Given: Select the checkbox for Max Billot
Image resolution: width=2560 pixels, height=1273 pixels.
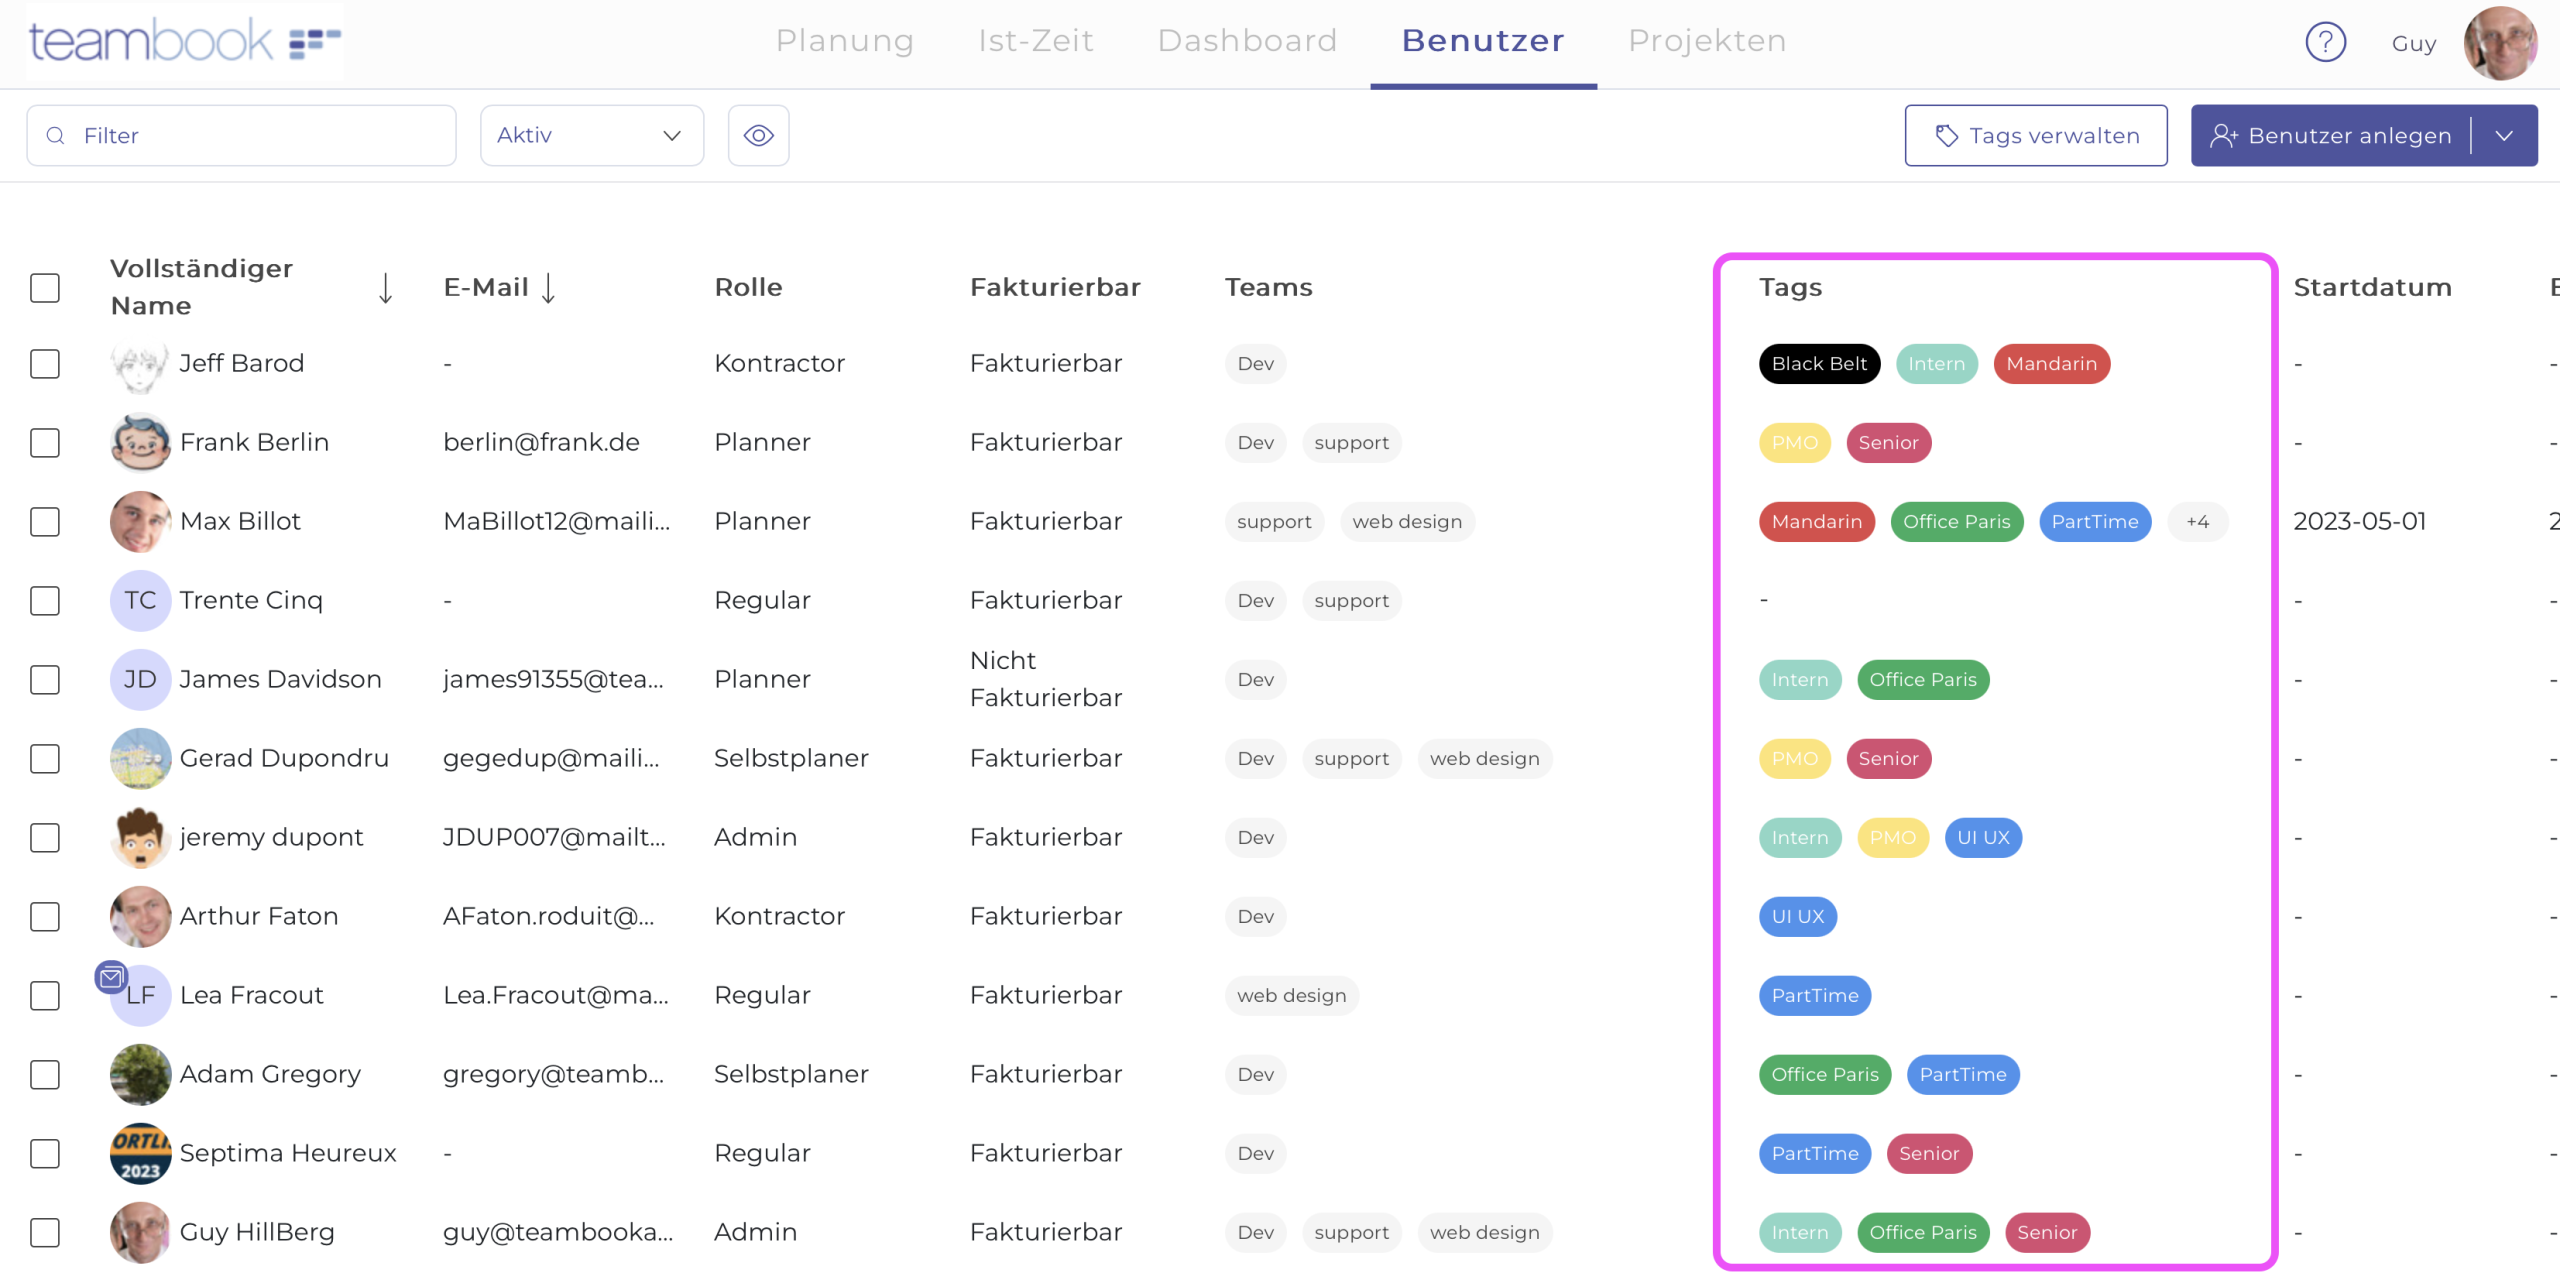Looking at the screenshot, I should [45, 522].
